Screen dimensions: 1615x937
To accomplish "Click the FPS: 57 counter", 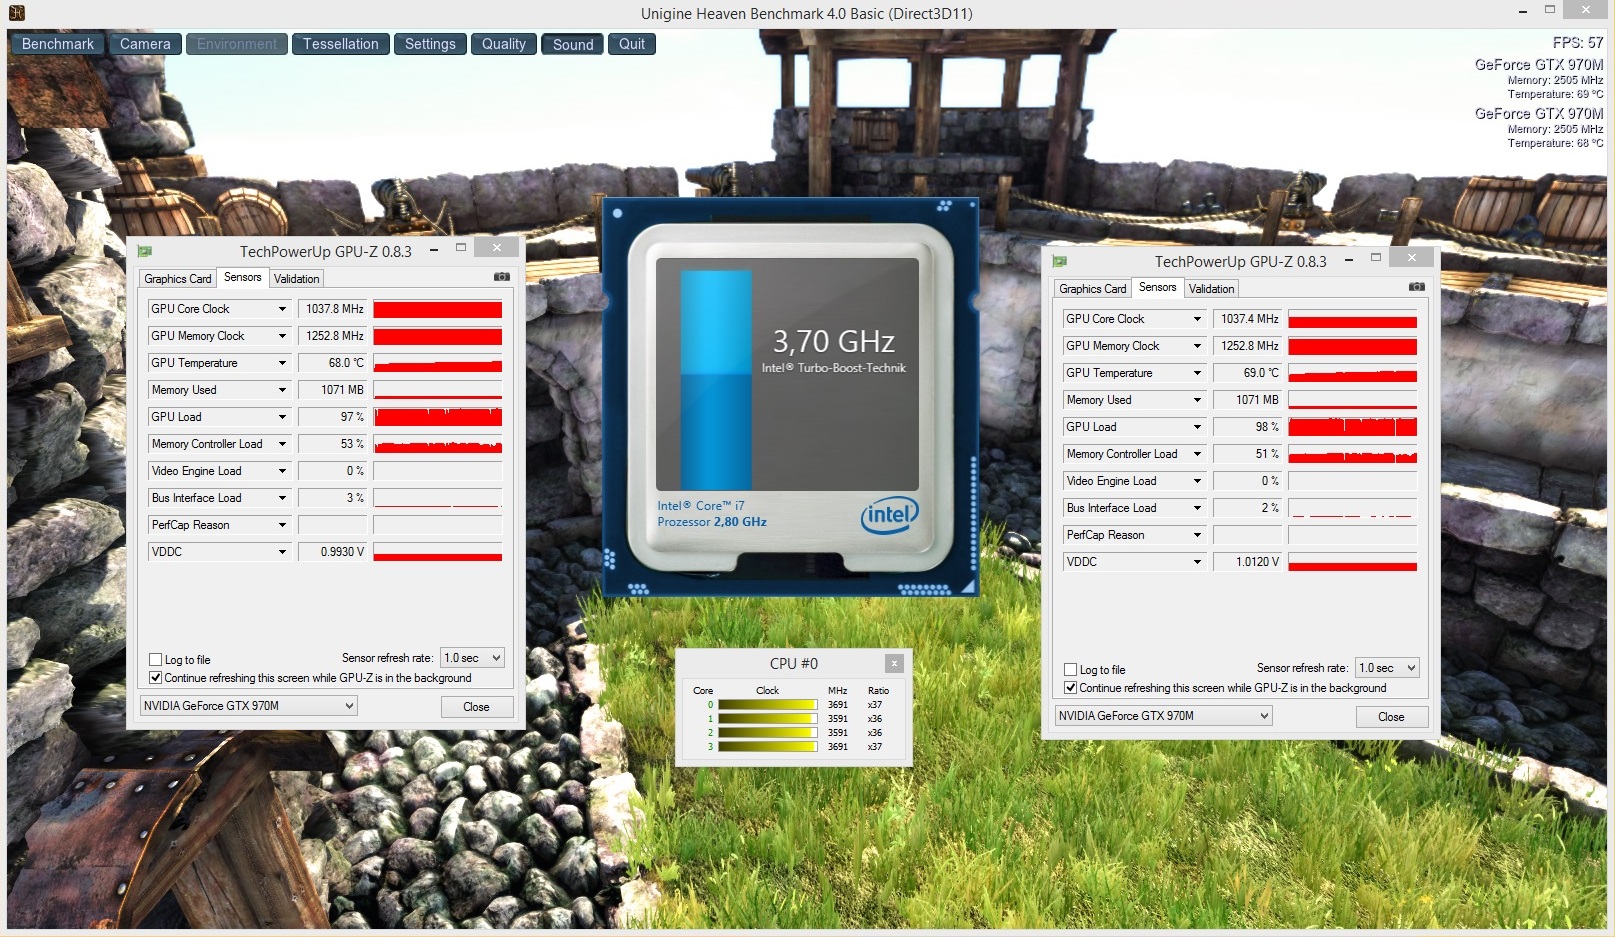I will (x=1578, y=43).
